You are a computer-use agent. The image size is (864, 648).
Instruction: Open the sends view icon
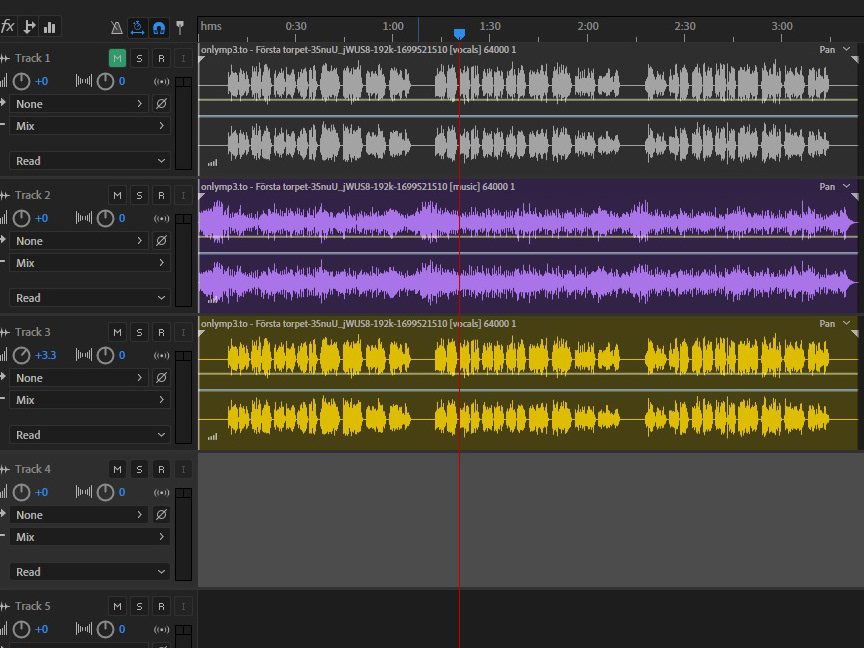tap(29, 26)
